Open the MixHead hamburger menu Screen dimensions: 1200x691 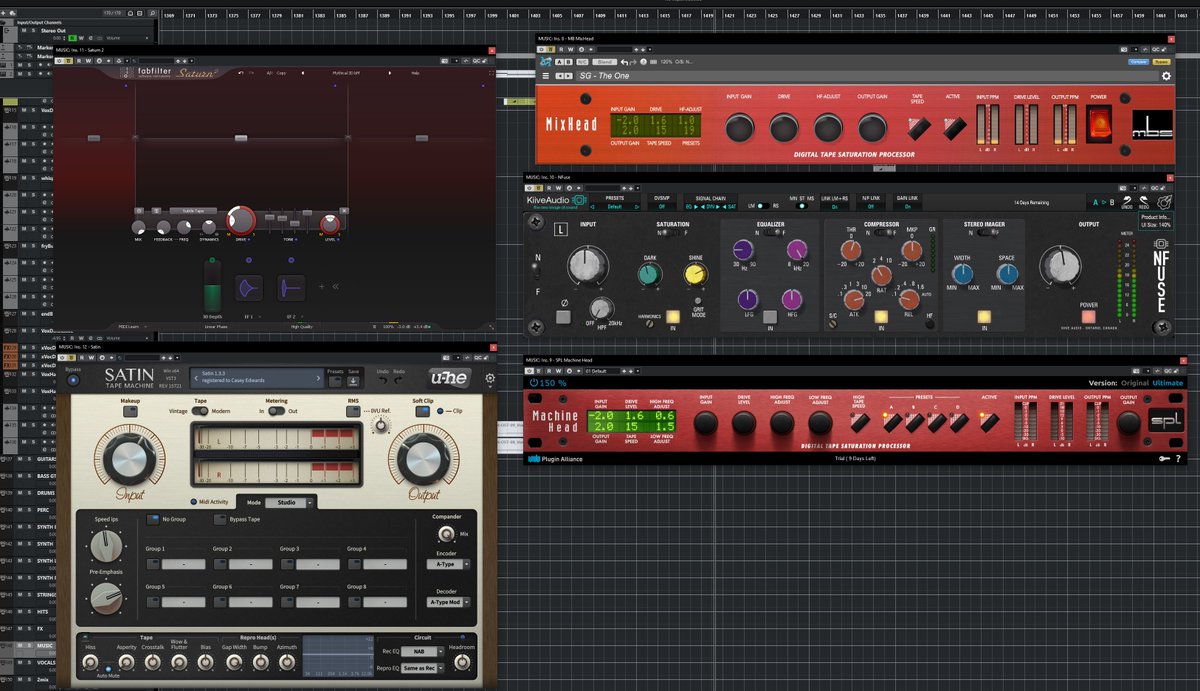tap(546, 75)
